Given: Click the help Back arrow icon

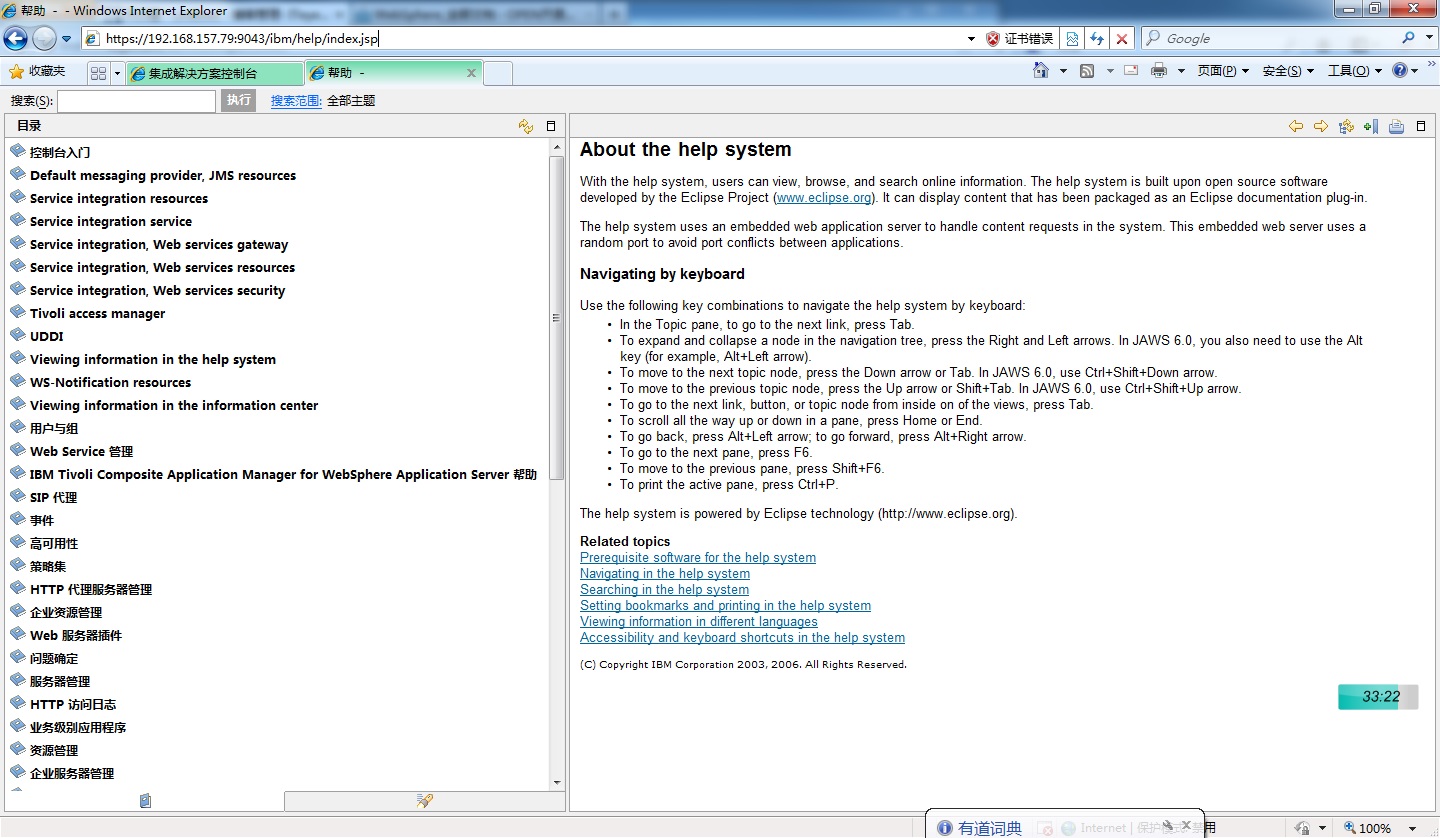Looking at the screenshot, I should point(1296,126).
